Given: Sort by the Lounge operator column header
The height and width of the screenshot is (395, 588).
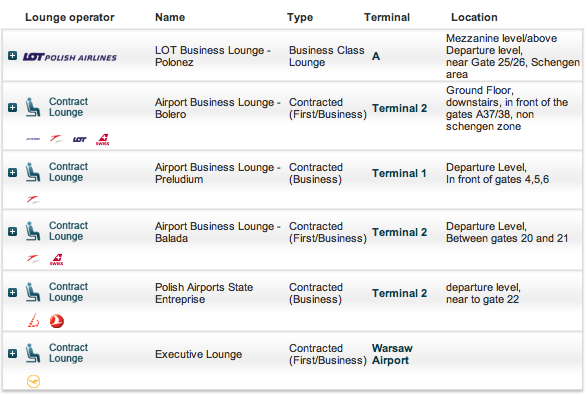Looking at the screenshot, I should (x=69, y=17).
